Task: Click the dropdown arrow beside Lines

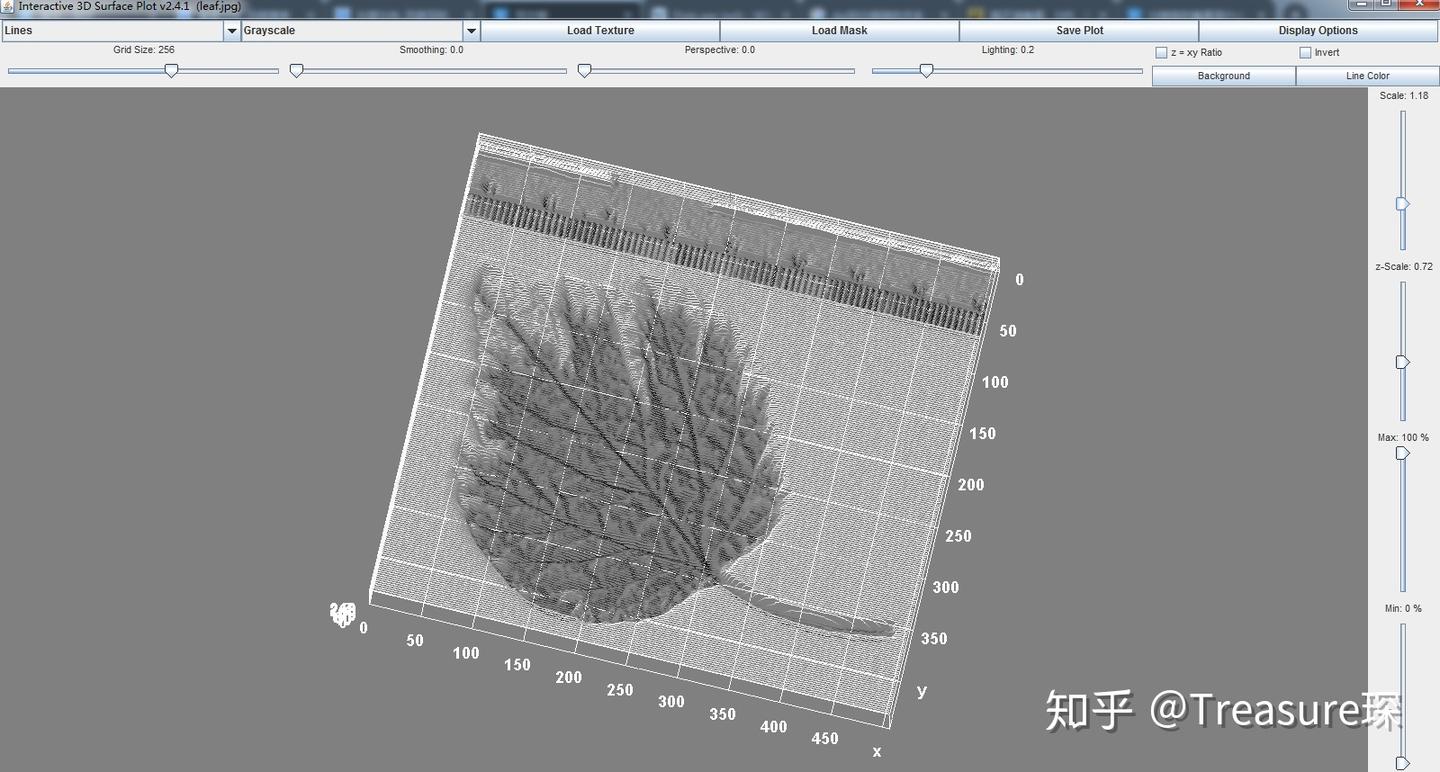Action: [231, 30]
